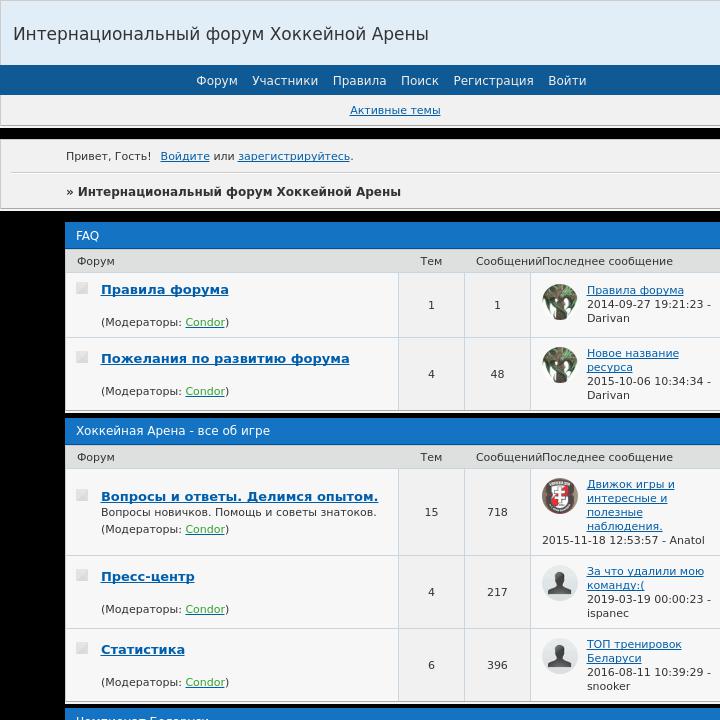The width and height of the screenshot is (720, 720).
Task: Click the message count 48
Action: pyautogui.click(x=497, y=374)
